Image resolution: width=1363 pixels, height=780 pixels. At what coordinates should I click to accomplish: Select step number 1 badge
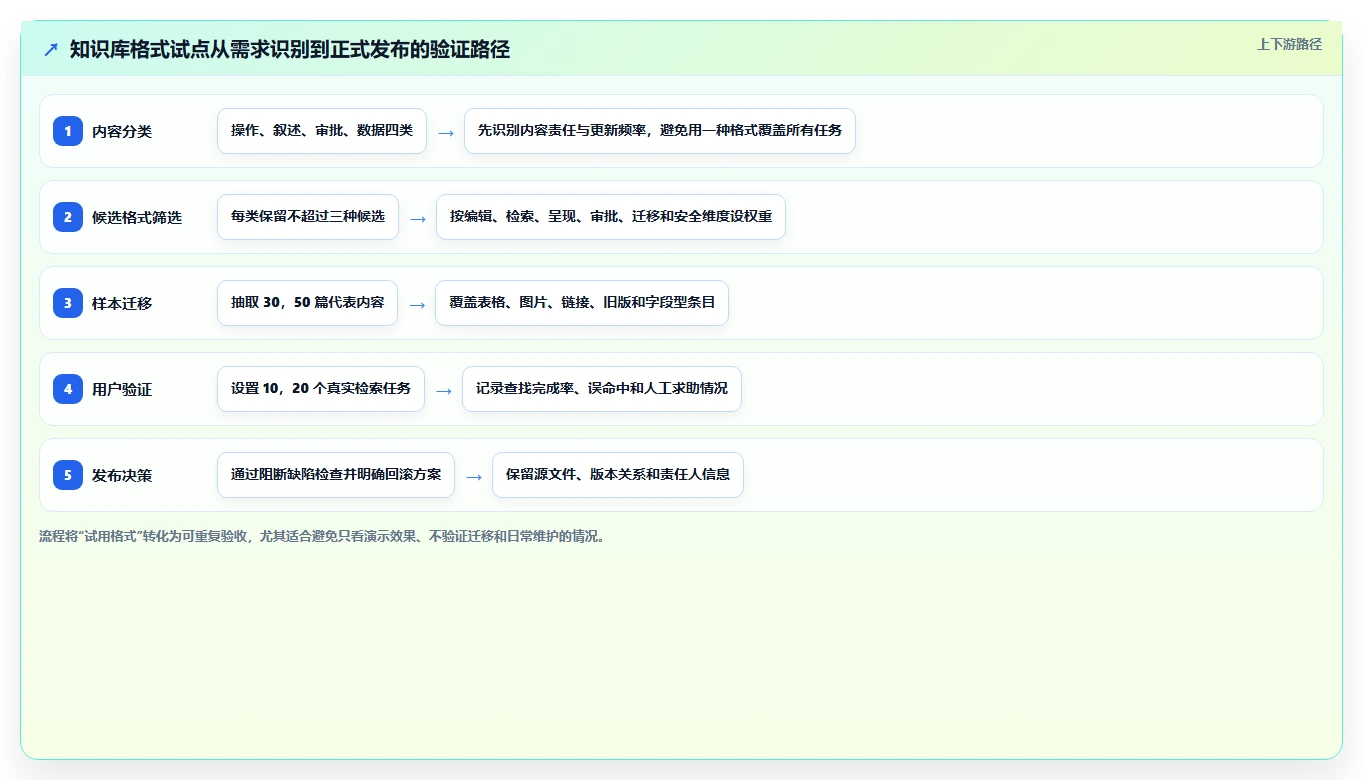(68, 130)
